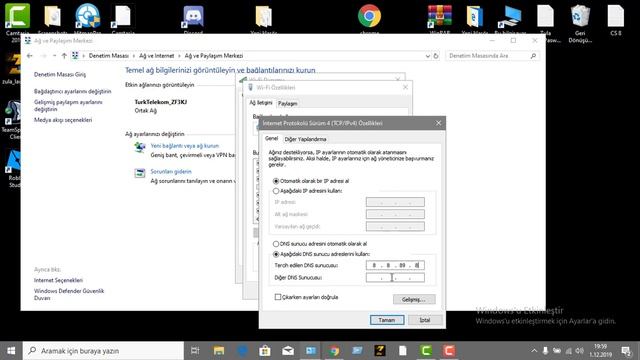
Task: Open 'Medya akışı seçenekleri' link
Action: tap(63, 120)
